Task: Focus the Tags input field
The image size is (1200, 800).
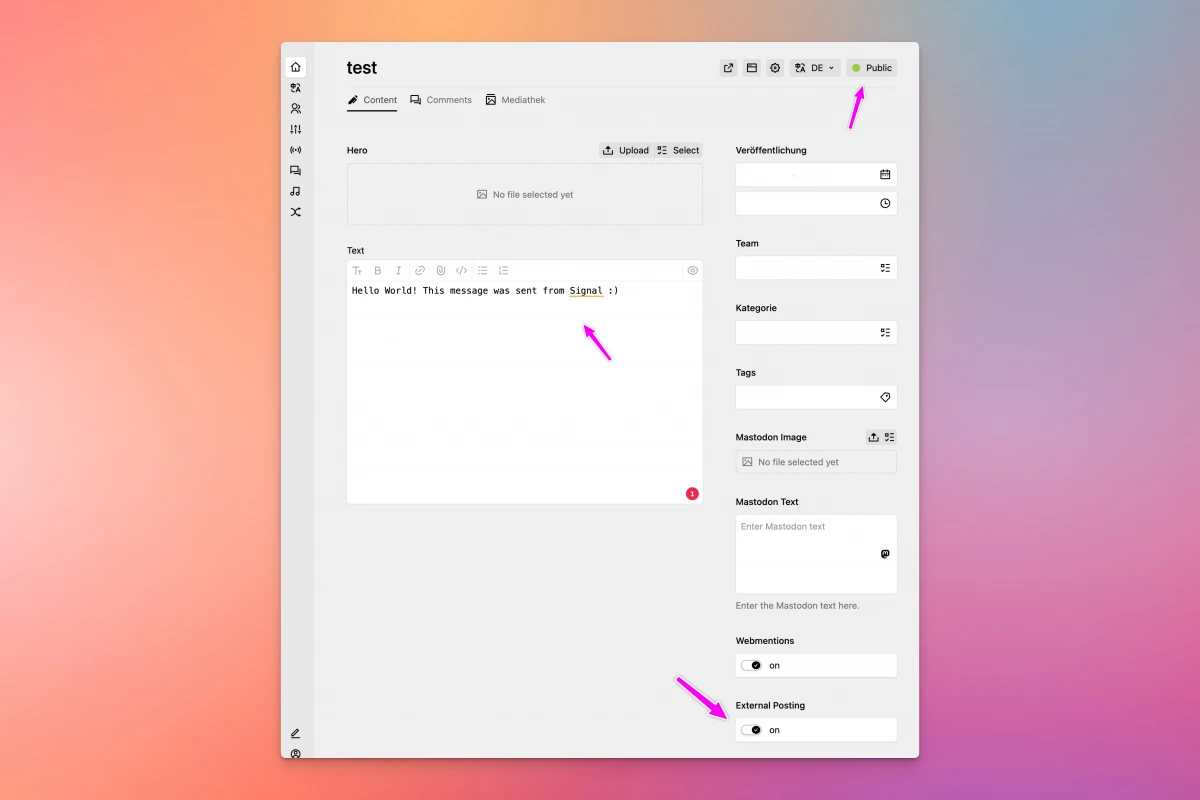Action: point(816,397)
